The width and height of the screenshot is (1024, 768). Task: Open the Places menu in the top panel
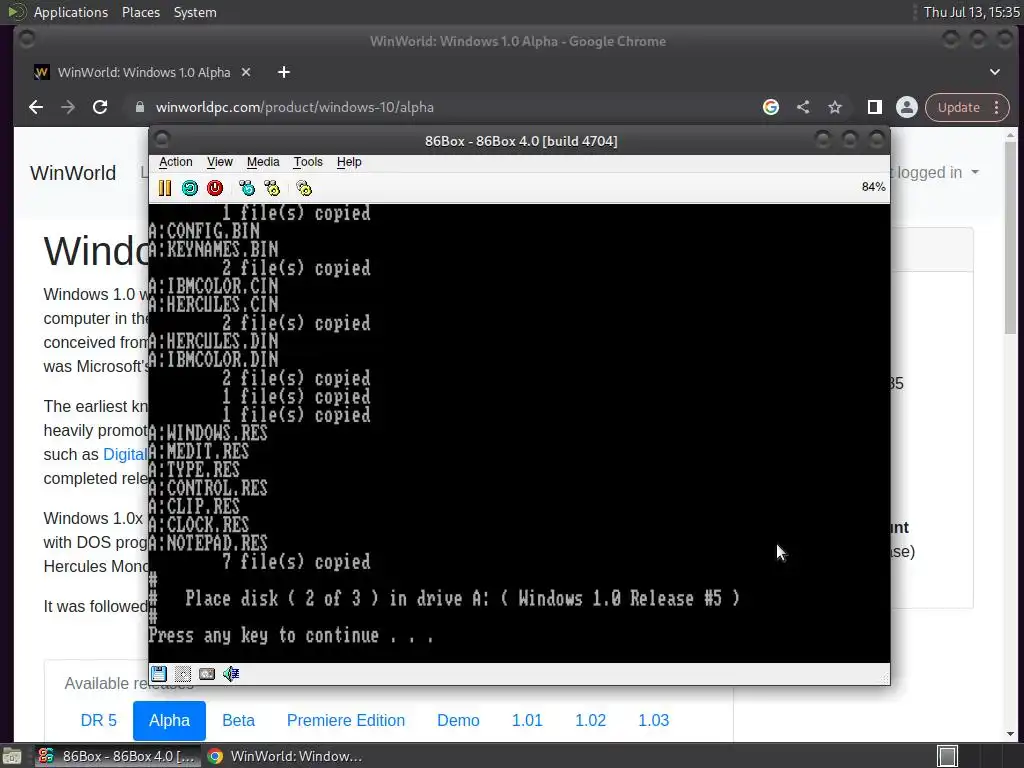(141, 12)
